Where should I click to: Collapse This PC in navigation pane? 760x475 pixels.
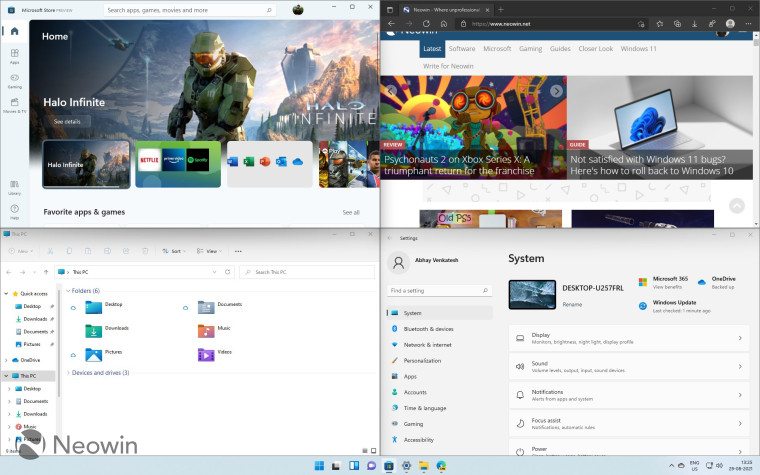tap(6, 376)
